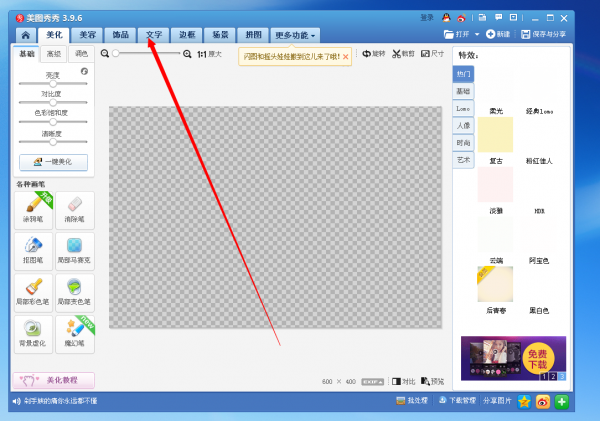Click the 新建 new button

498,34
